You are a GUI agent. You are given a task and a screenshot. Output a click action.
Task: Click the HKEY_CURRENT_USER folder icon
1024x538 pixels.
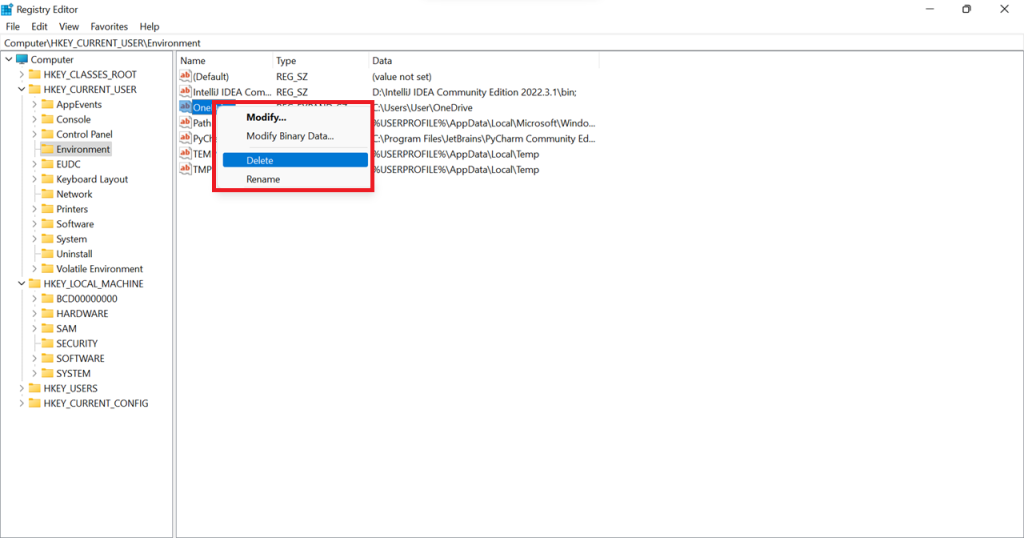[x=35, y=89]
